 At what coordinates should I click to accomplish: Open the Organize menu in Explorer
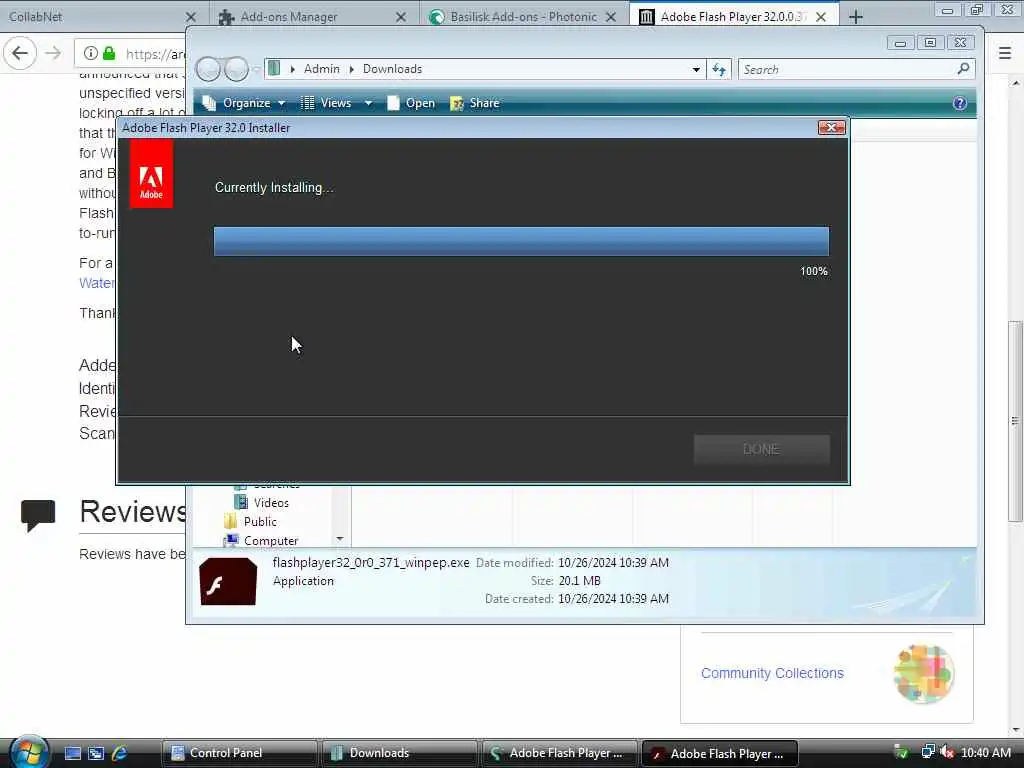point(246,103)
